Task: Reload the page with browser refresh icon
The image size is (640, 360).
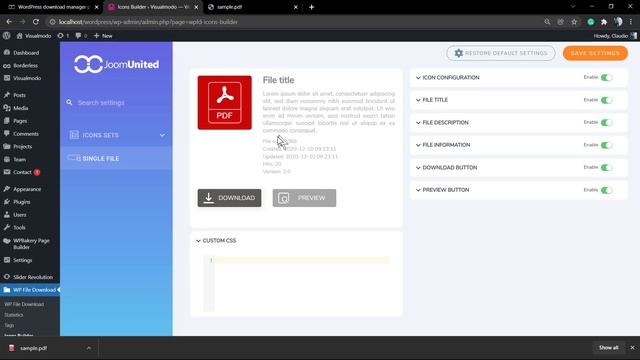Action: tap(36, 22)
